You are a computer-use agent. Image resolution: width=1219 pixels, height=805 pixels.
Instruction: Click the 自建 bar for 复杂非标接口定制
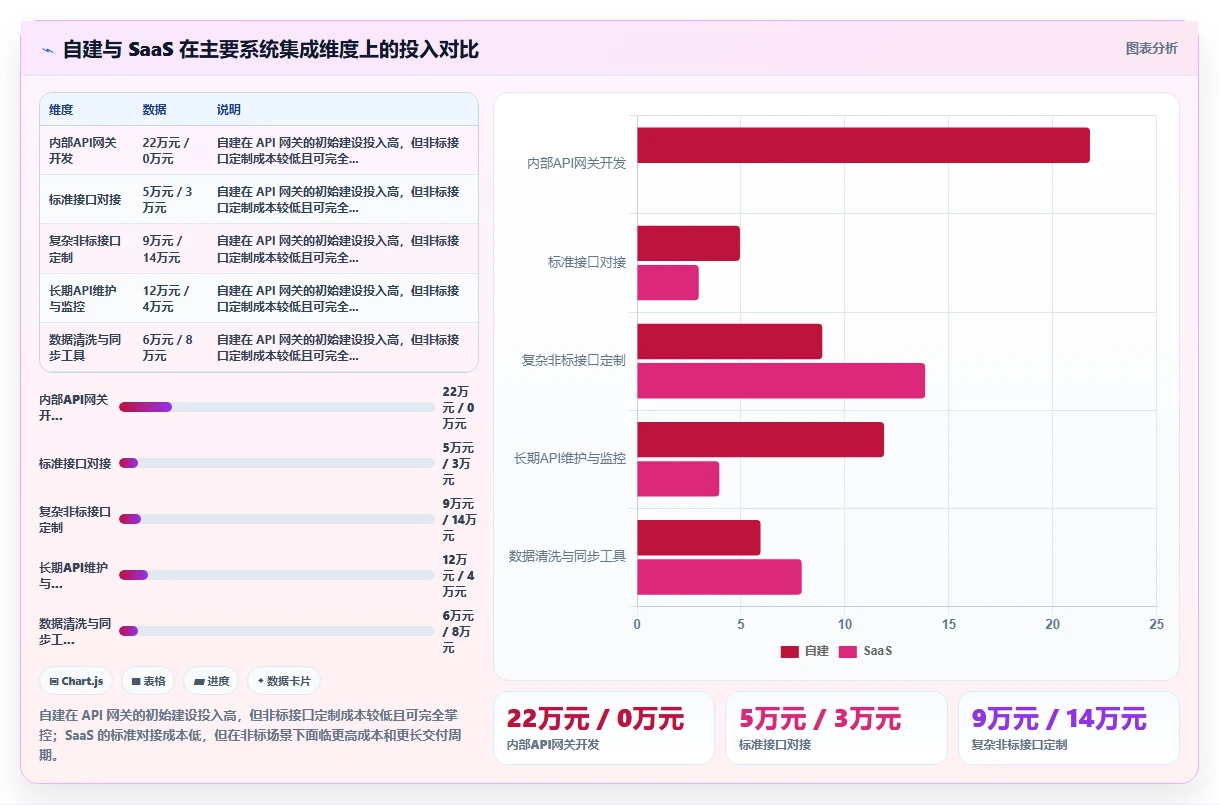point(729,341)
